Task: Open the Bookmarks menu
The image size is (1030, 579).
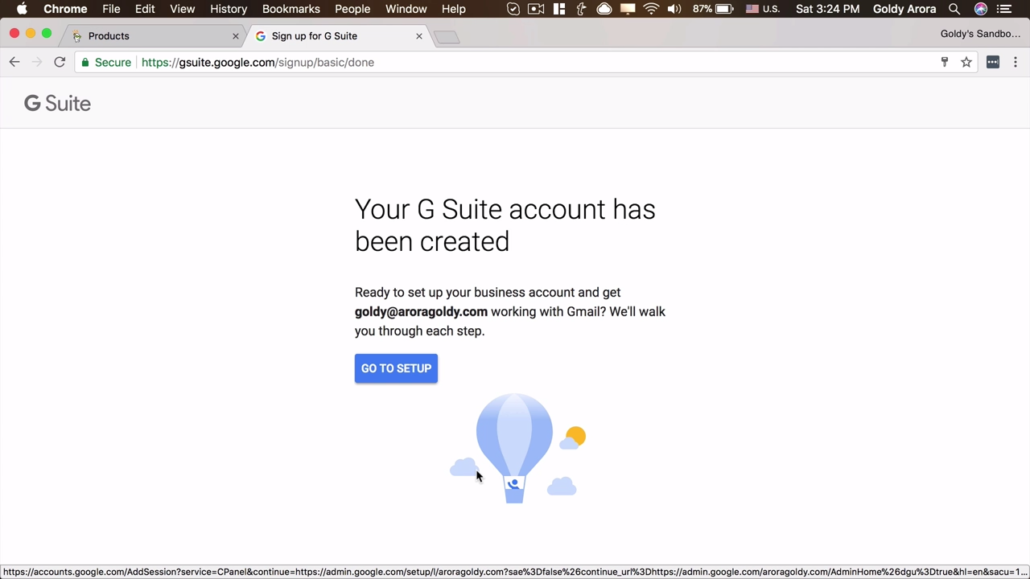Action: point(291,9)
